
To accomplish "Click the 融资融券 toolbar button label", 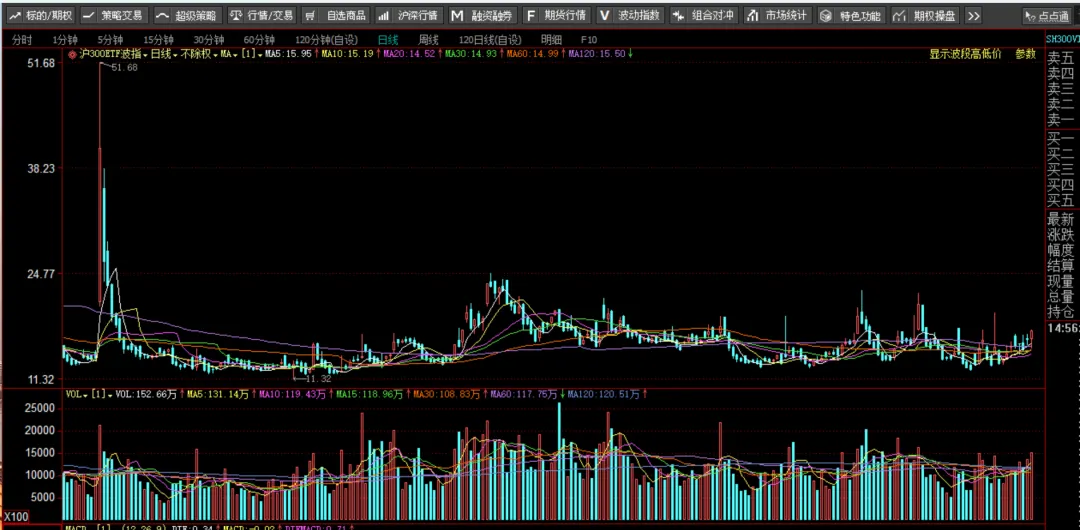I will point(492,15).
